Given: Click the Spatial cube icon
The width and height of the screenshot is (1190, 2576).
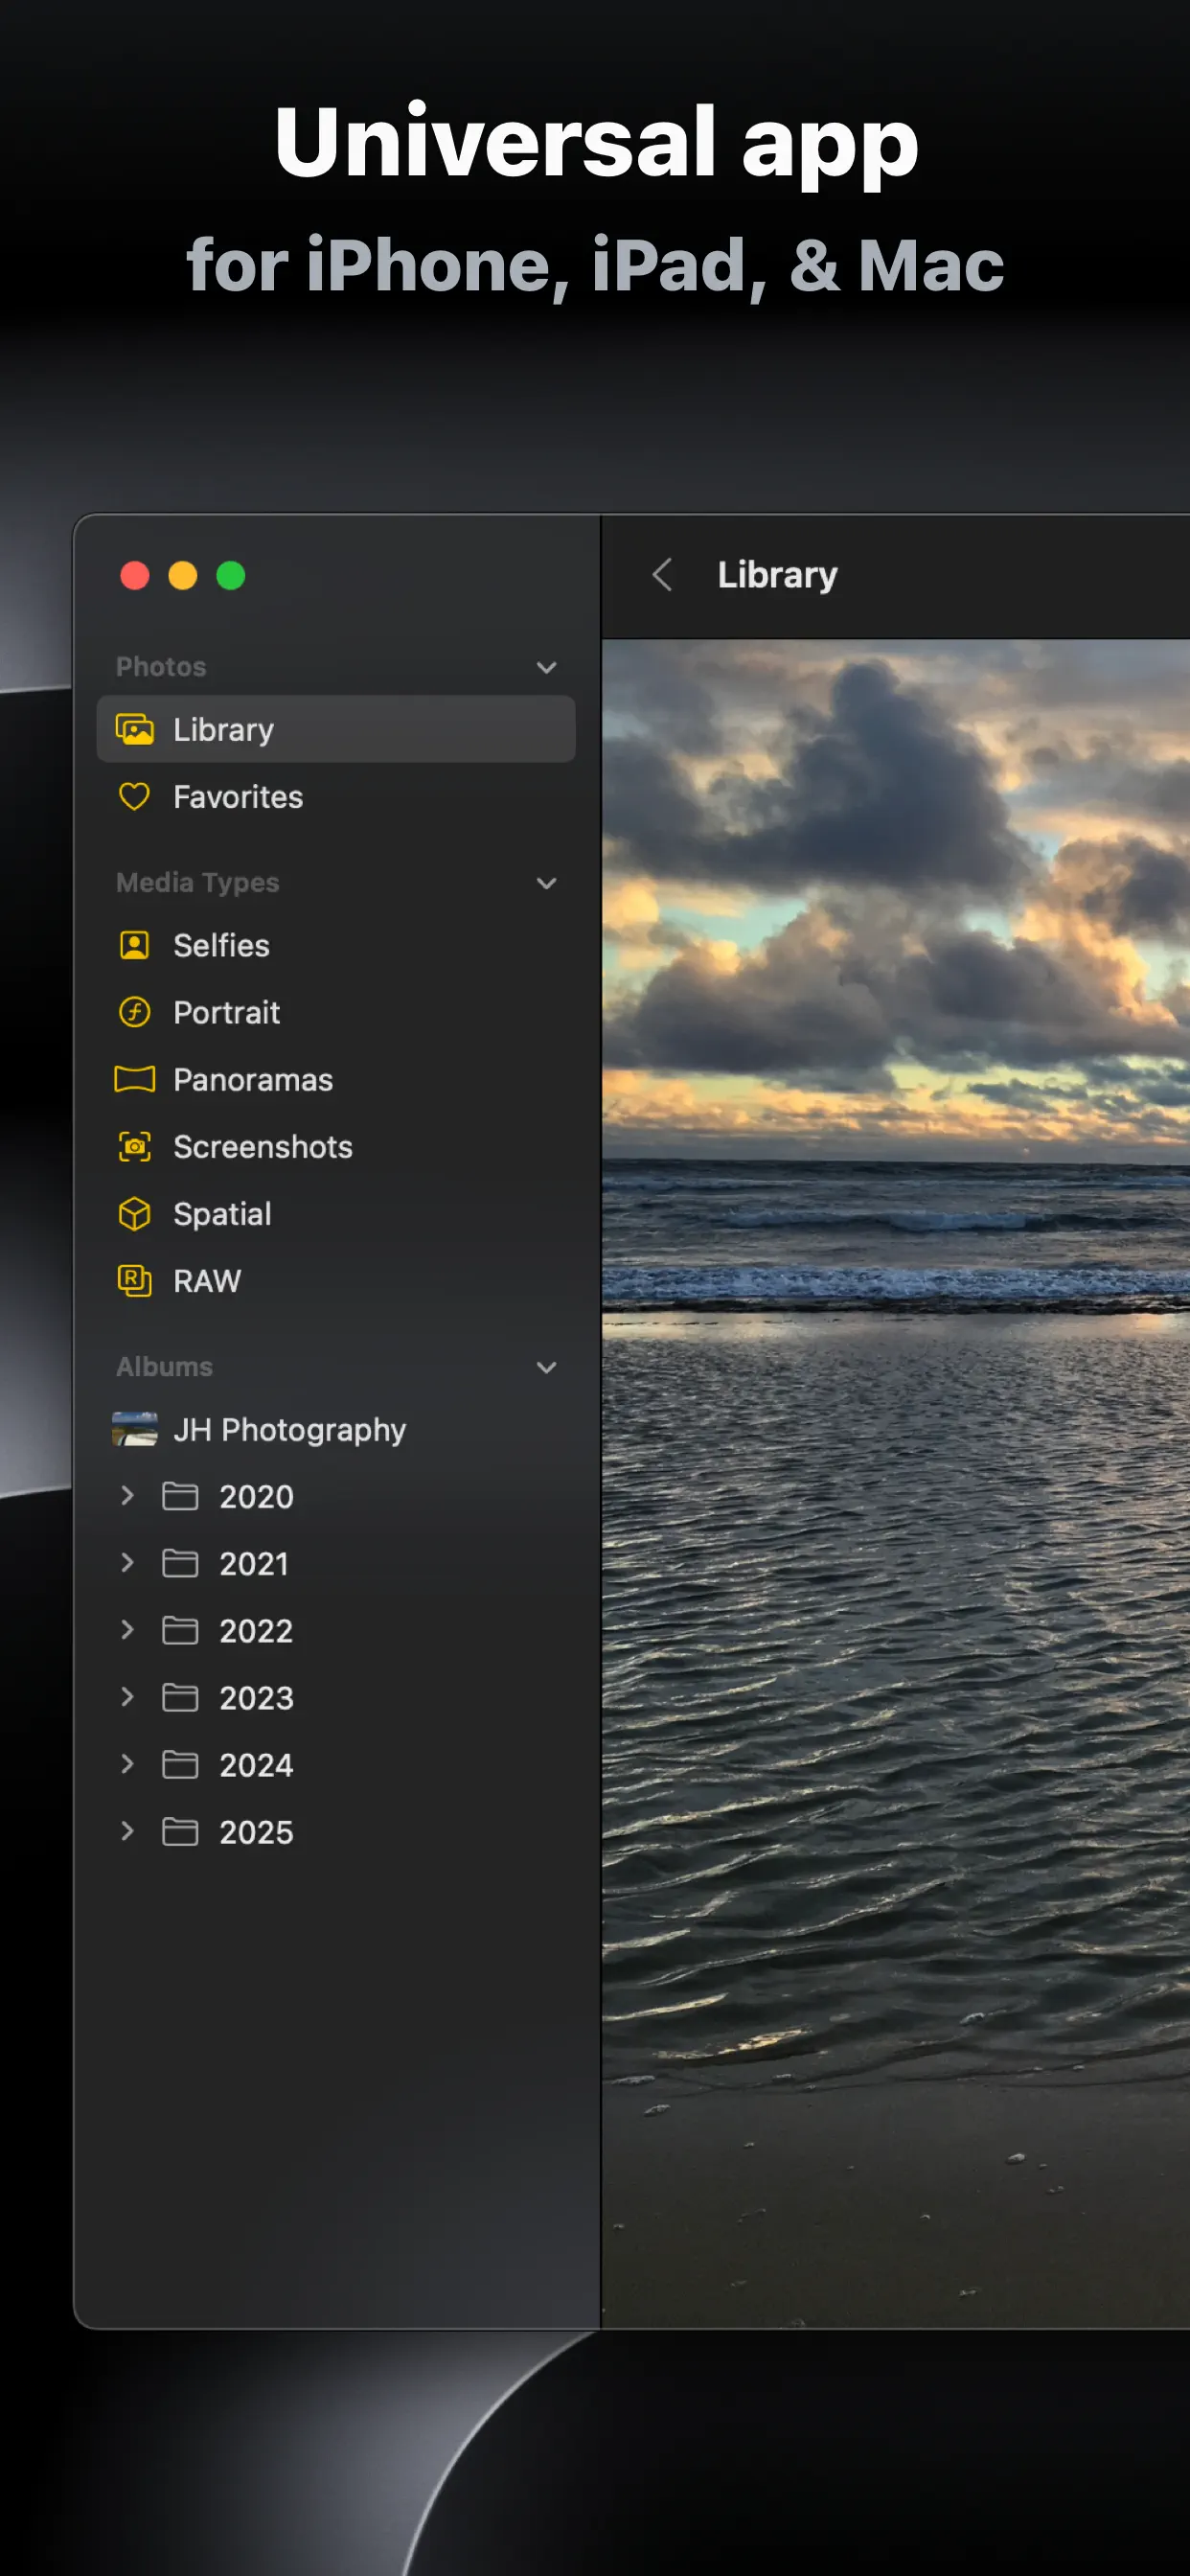Looking at the screenshot, I should pos(134,1213).
